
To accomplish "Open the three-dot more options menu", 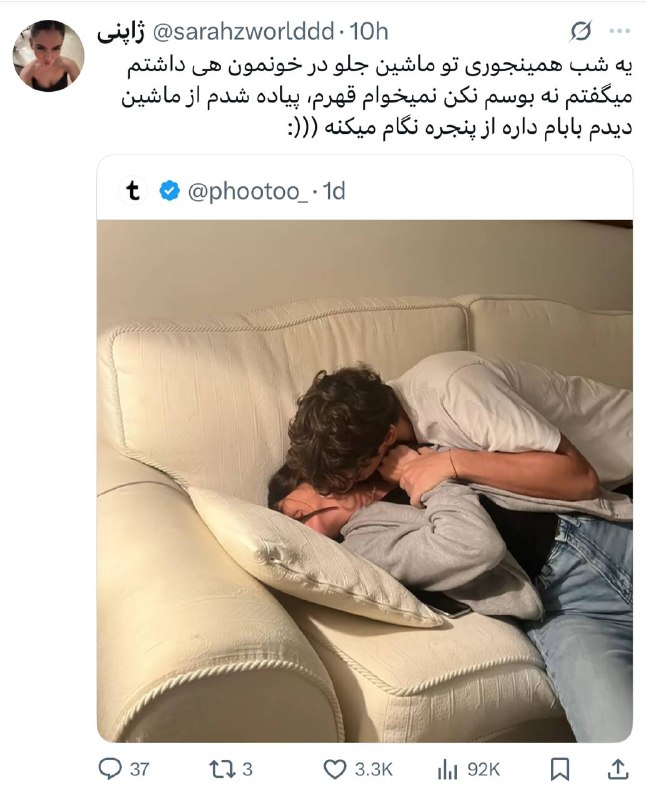I will pos(619,31).
